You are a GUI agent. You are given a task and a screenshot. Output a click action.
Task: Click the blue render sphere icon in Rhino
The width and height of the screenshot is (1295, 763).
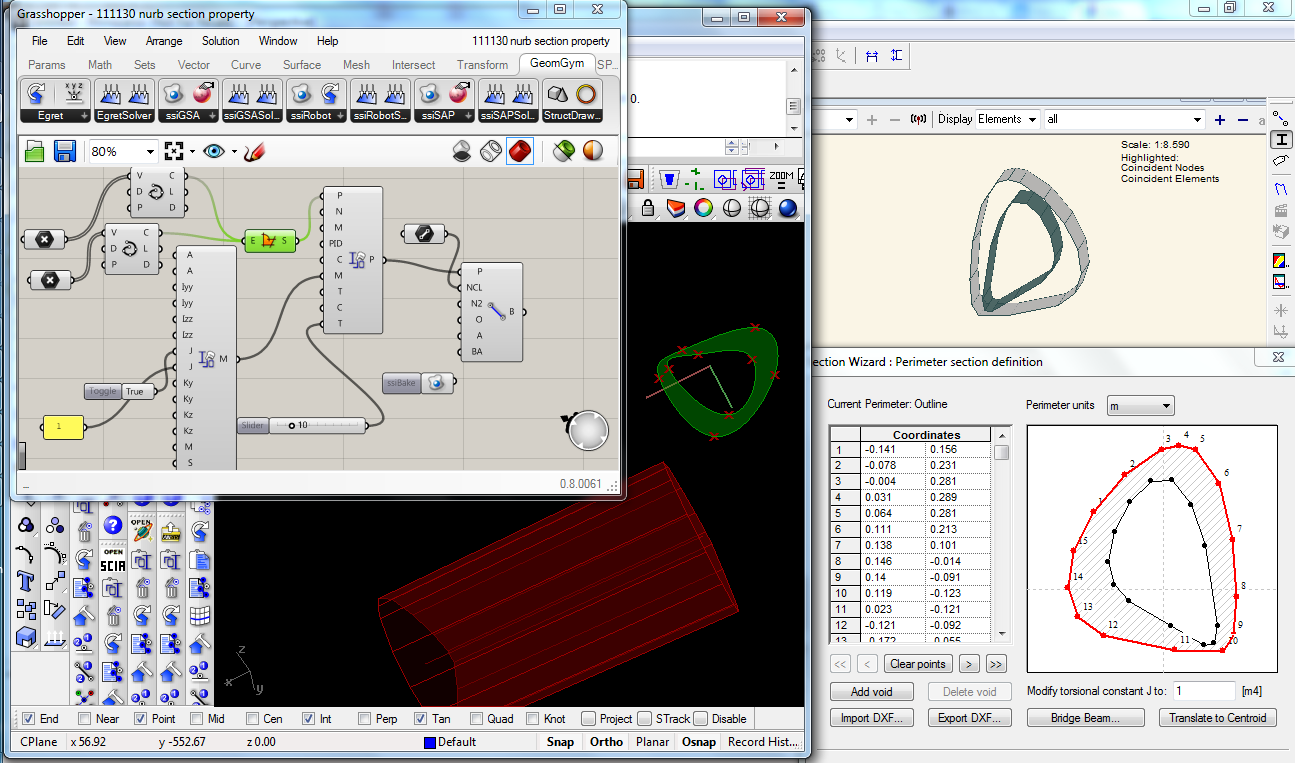coord(788,208)
